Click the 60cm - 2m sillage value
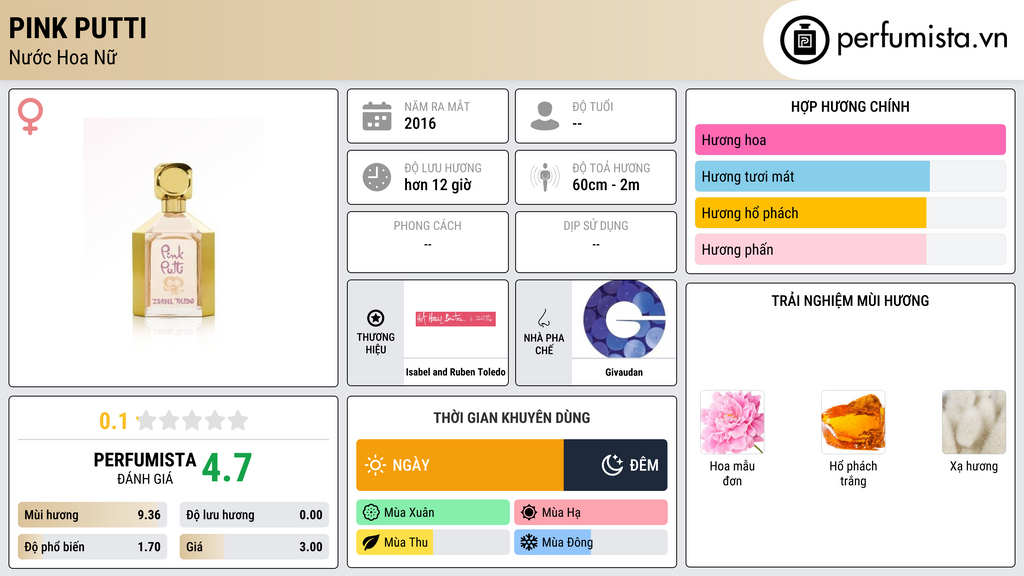This screenshot has height=576, width=1024. pos(606,185)
